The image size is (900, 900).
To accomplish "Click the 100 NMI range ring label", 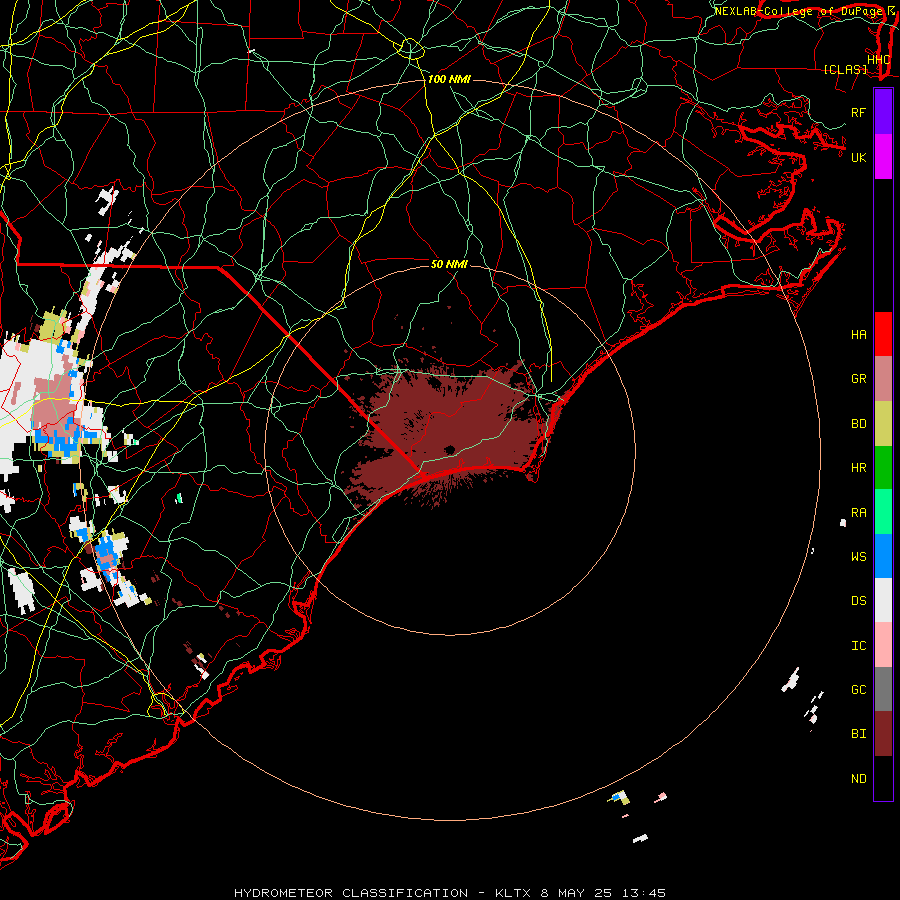I will pos(449,79).
